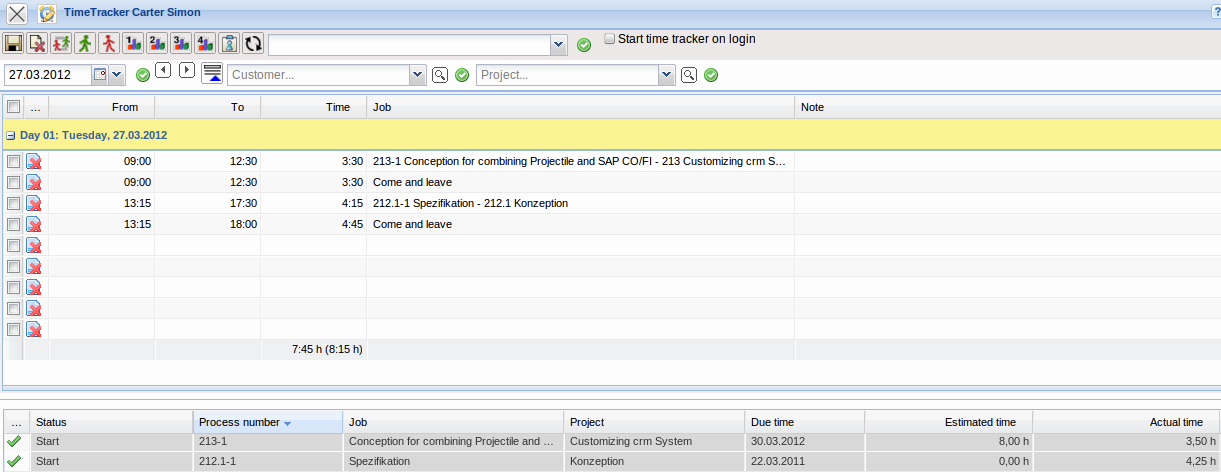Click the chart icon numbered 1
The height and width of the screenshot is (472, 1221).
pyautogui.click(x=133, y=44)
